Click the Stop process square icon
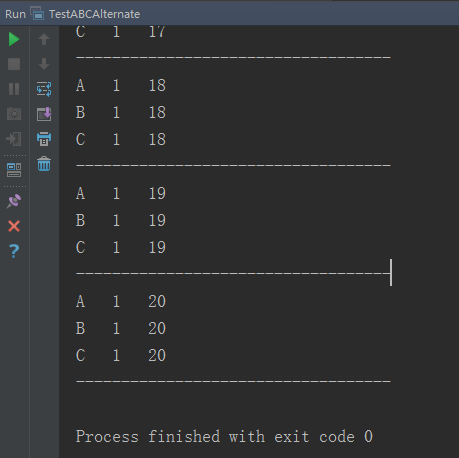 point(14,64)
